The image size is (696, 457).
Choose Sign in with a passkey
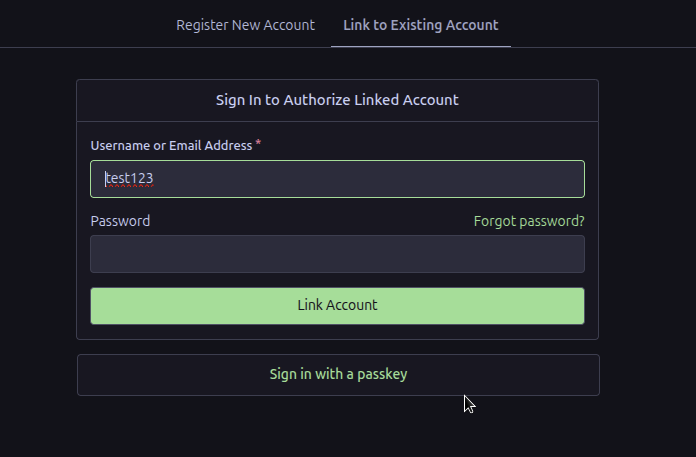tap(338, 374)
